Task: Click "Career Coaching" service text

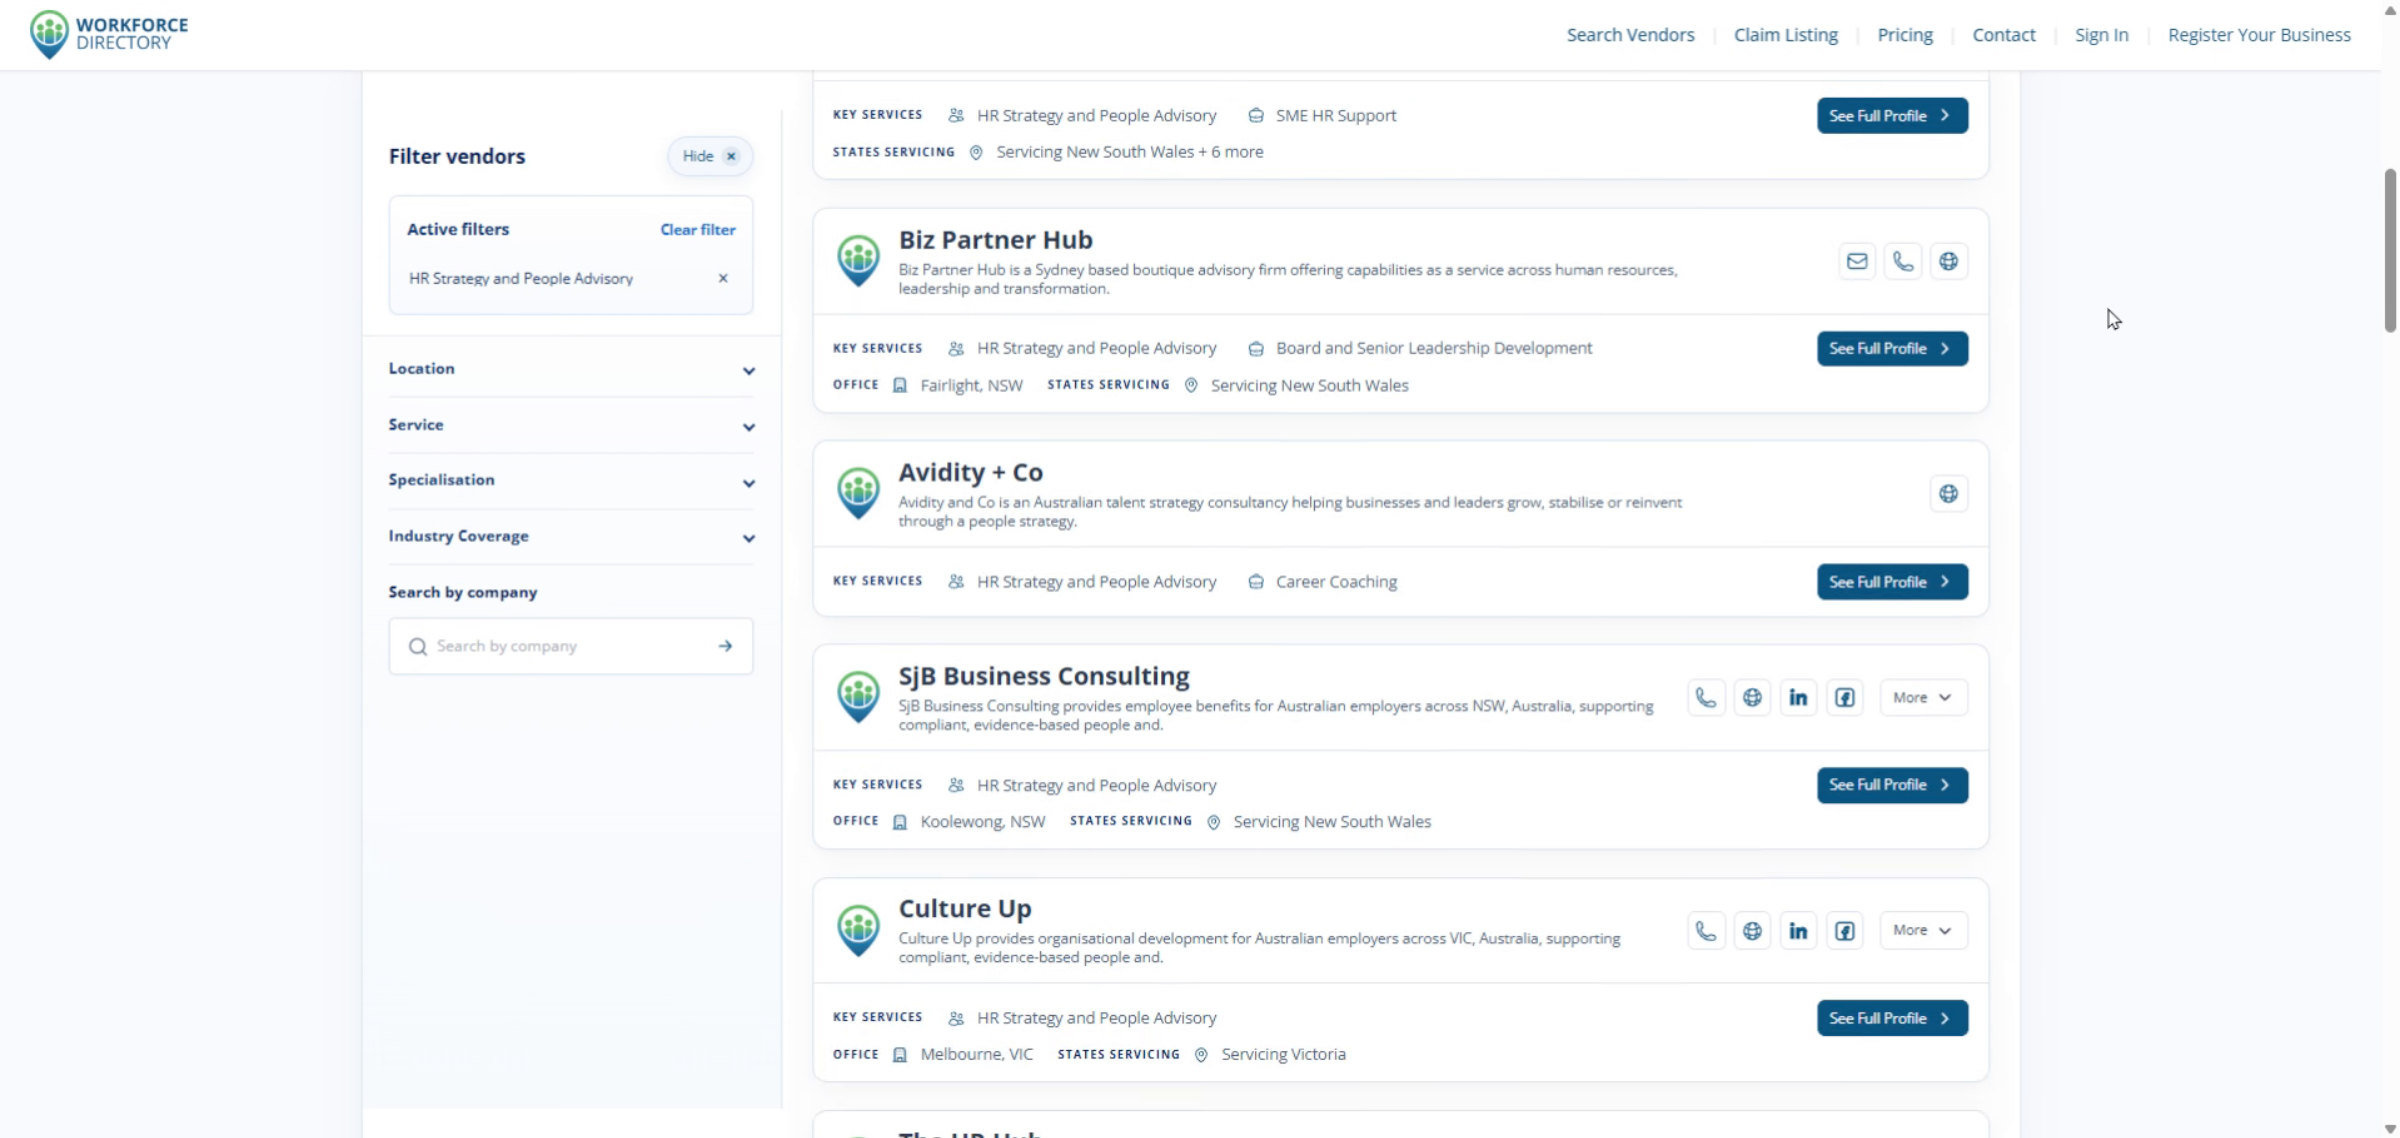Action: (x=1336, y=582)
